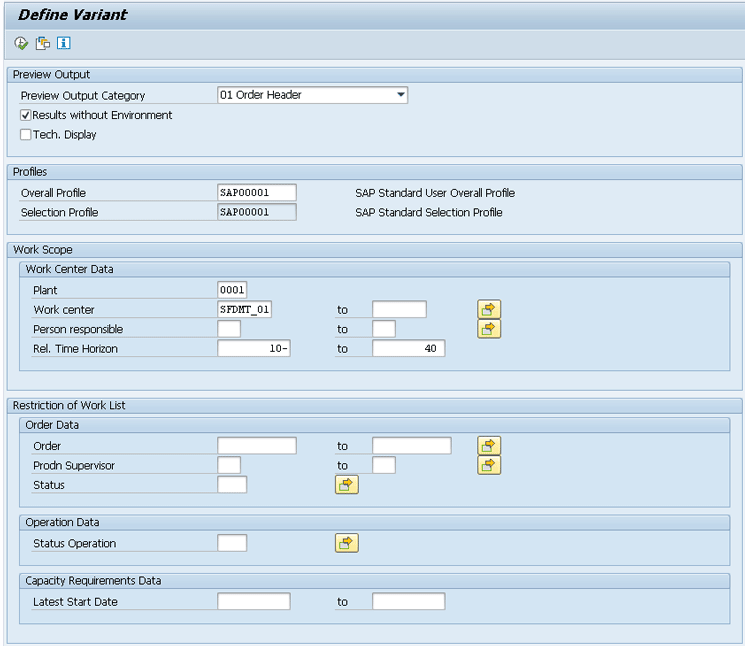Viewport: 745px width, 646px height.
Task: Click the Get Variant icon in toolbar
Action: point(43,43)
